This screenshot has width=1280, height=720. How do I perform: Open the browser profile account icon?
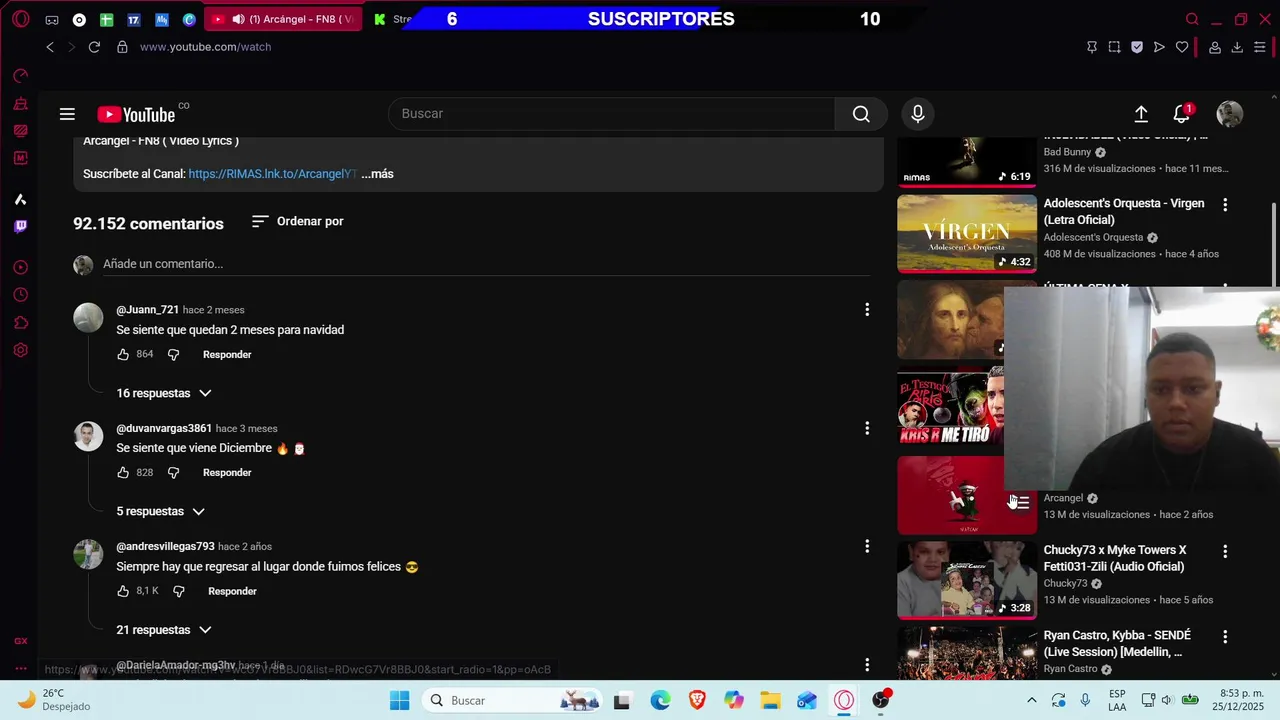pos(1215,47)
